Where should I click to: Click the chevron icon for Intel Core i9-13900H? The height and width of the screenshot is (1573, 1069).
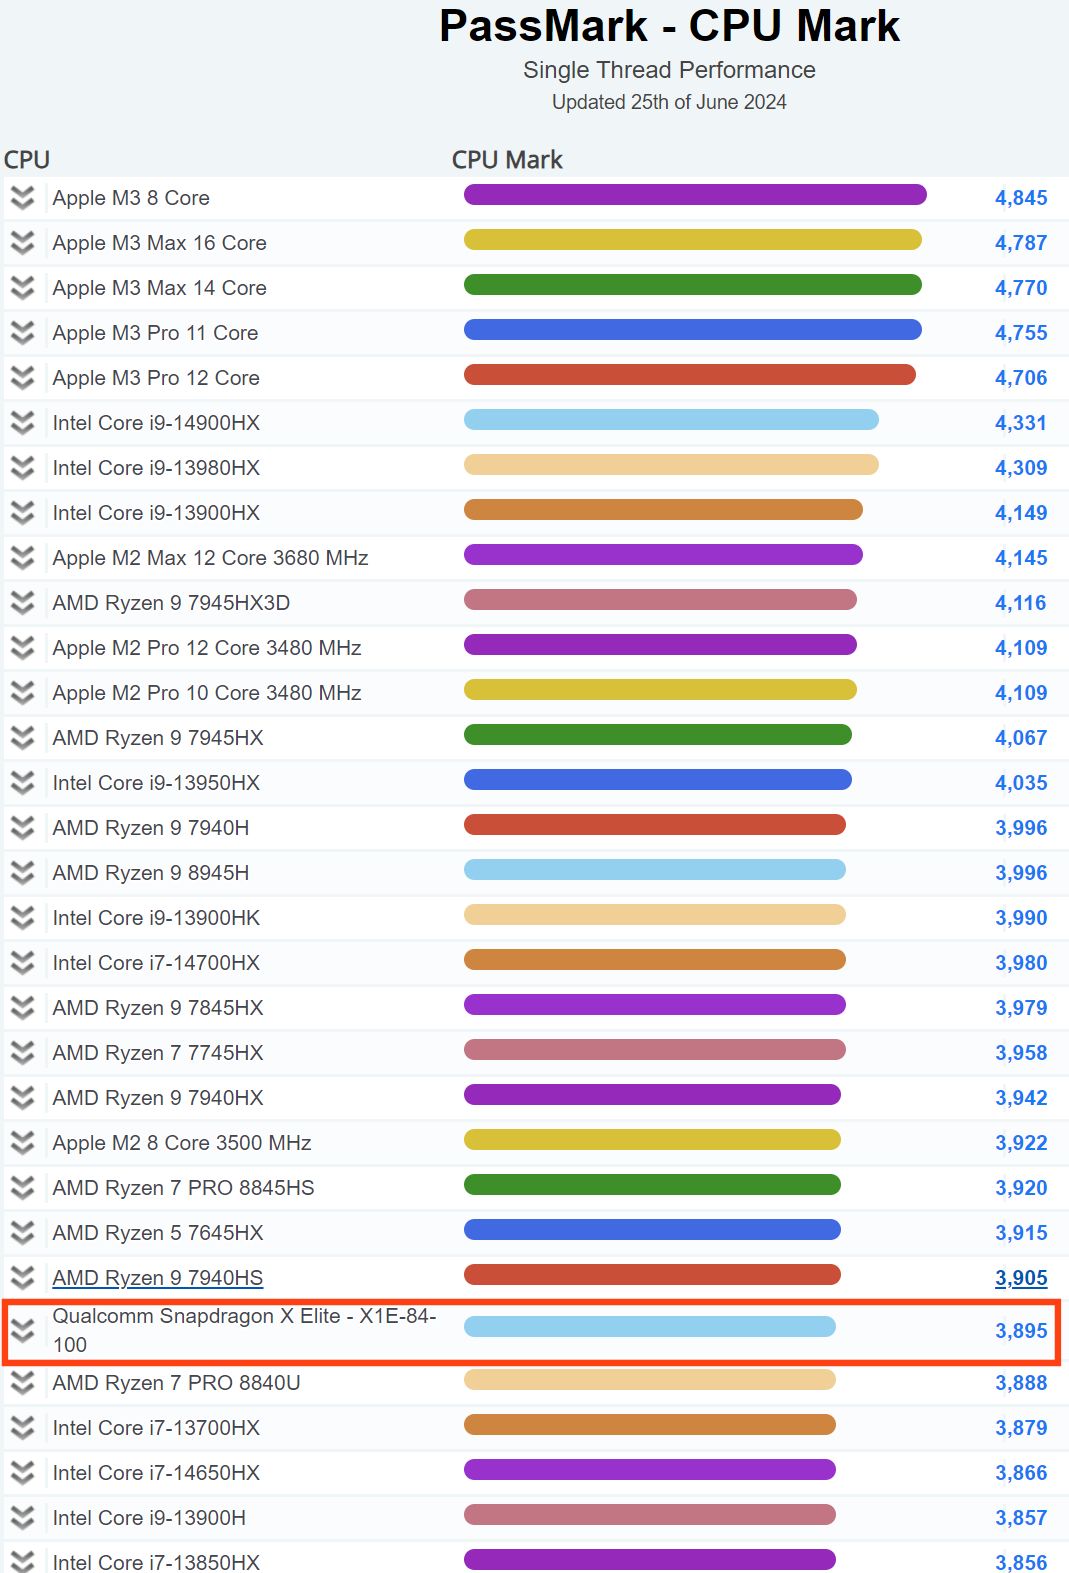click(x=22, y=1518)
